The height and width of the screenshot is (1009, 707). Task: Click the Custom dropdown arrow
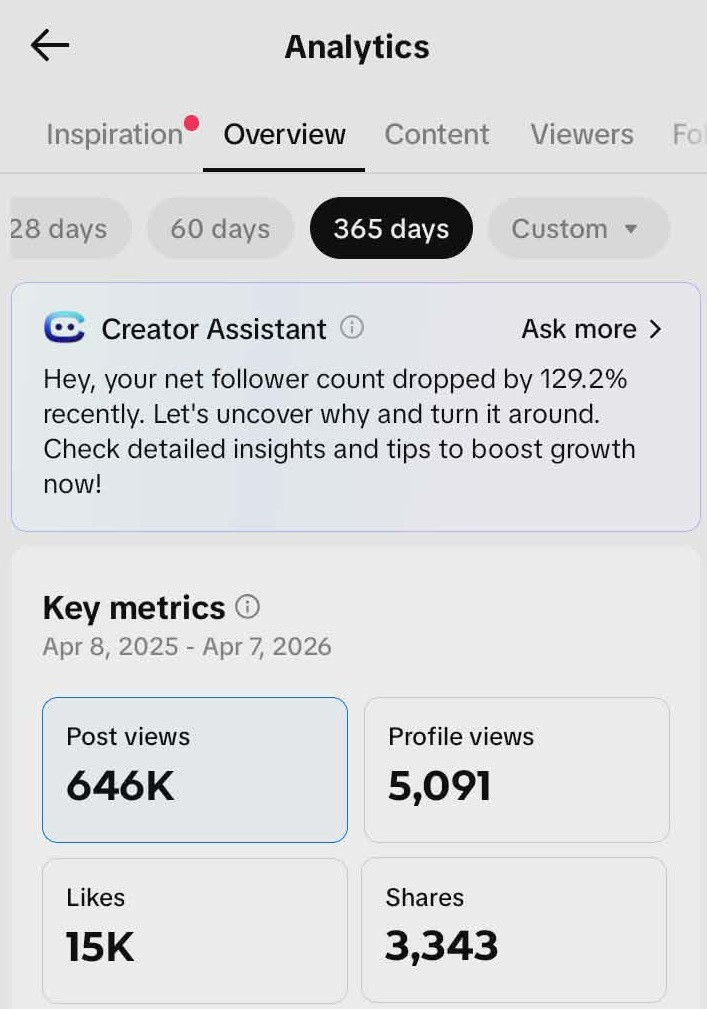tap(631, 229)
